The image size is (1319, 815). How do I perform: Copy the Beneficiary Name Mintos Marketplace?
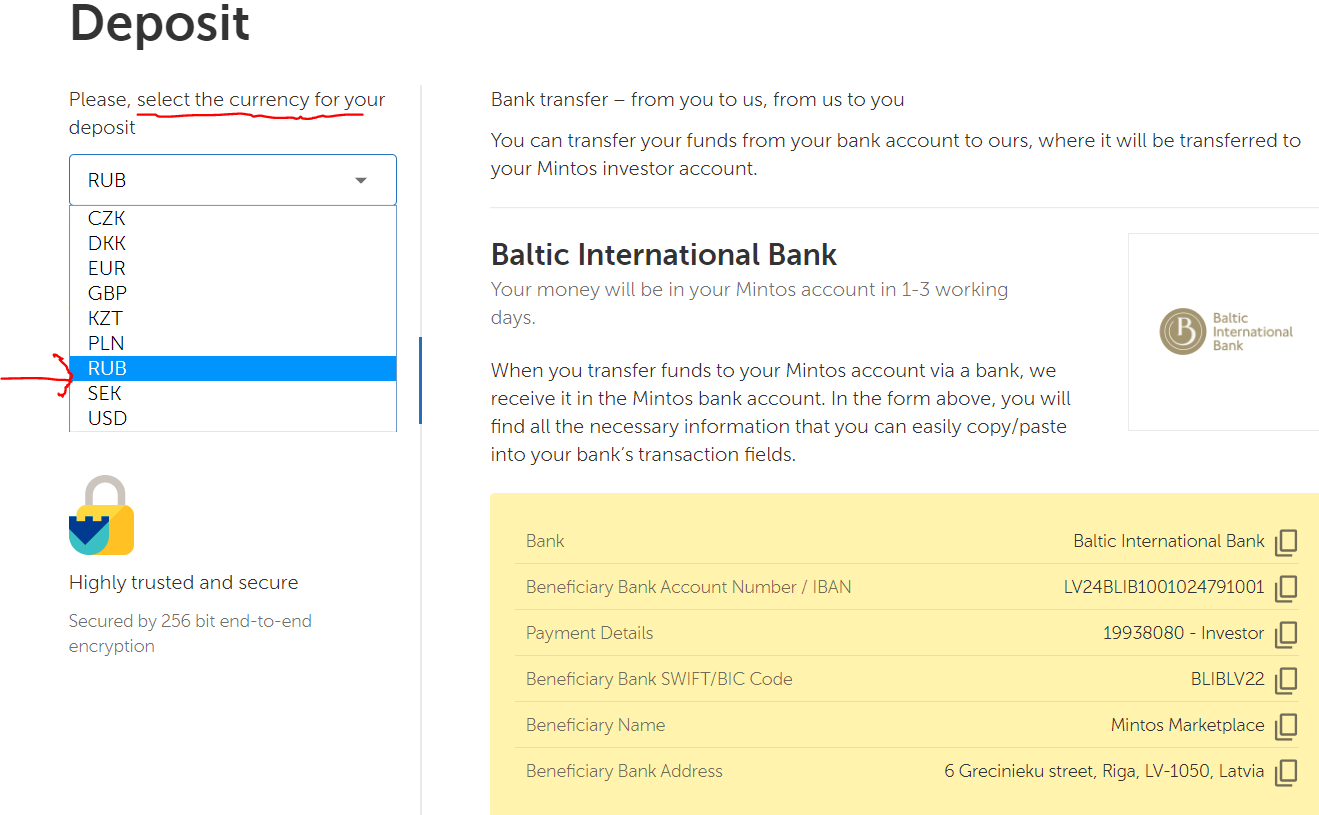[1286, 726]
